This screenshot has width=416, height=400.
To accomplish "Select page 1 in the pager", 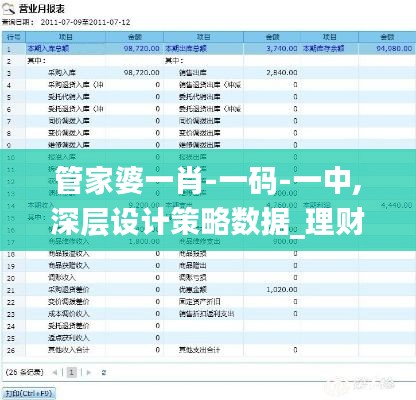I will (x=72, y=372).
